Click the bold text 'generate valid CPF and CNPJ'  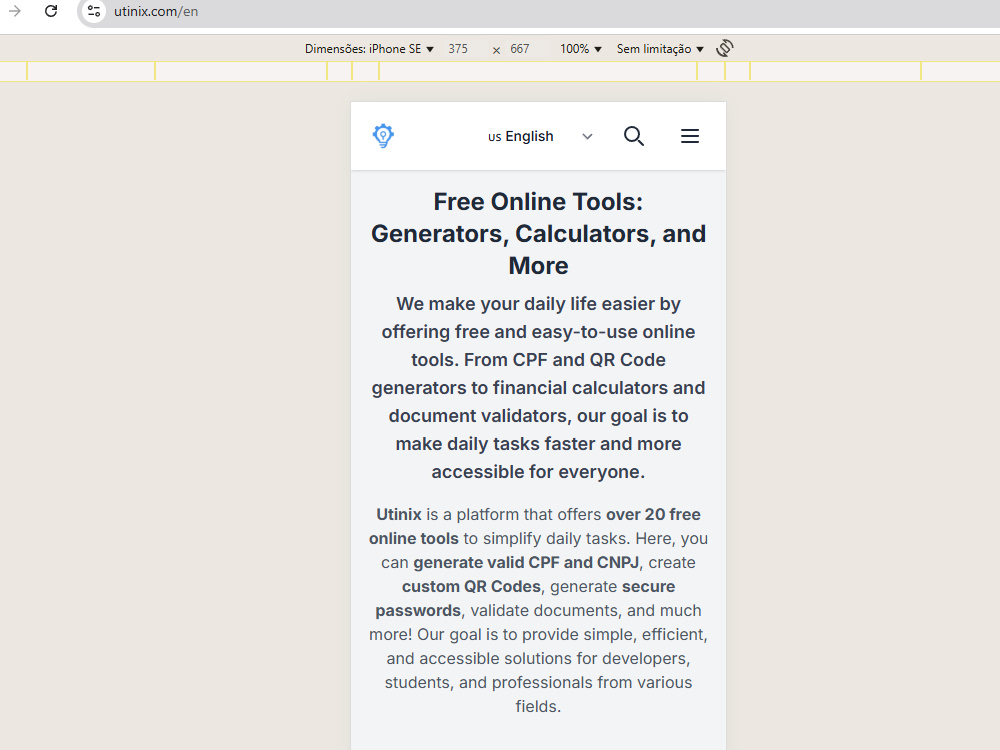pyautogui.click(x=526, y=562)
